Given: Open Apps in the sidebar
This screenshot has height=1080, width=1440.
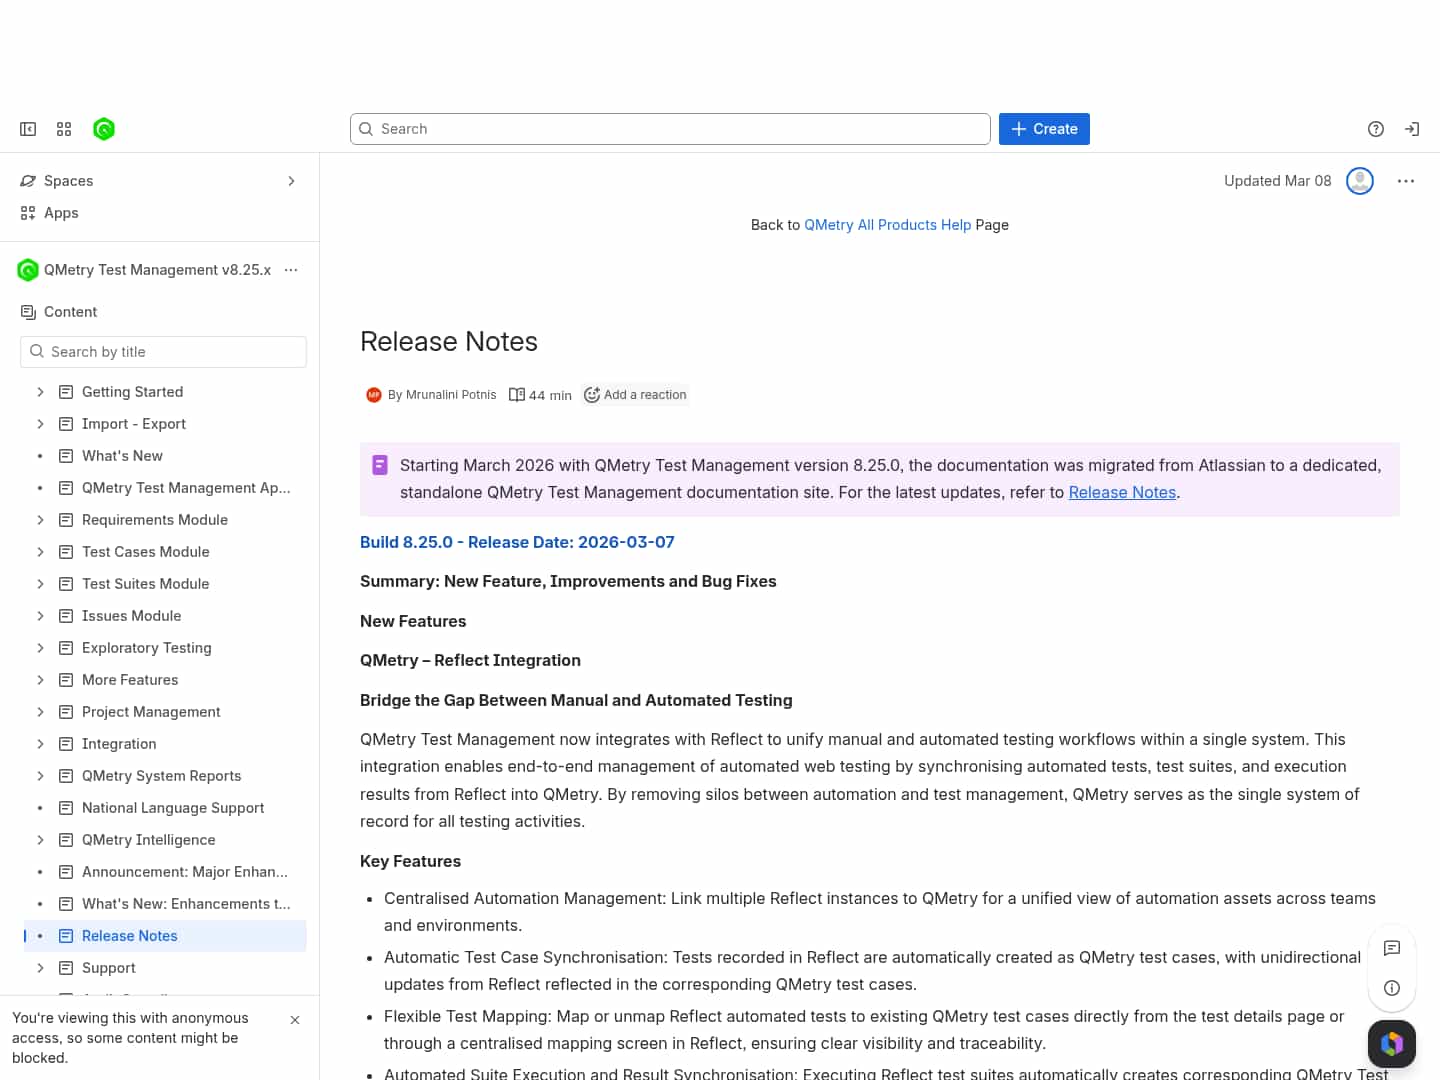Looking at the screenshot, I should [x=61, y=213].
